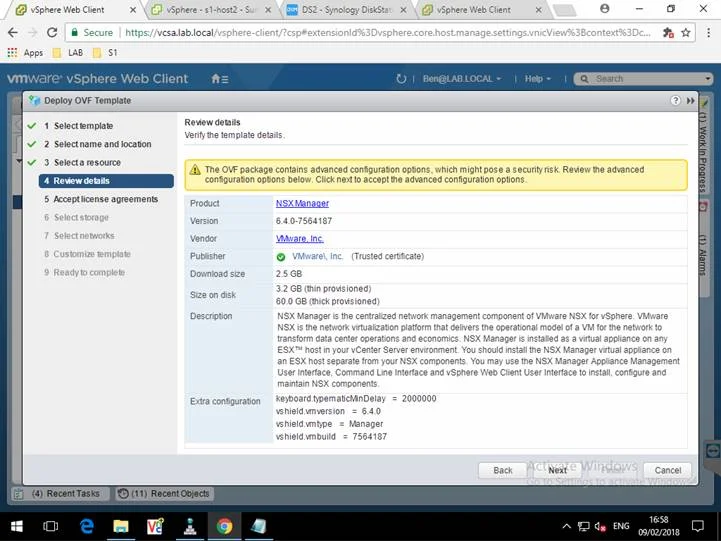Launch Edge from the taskbar
The width and height of the screenshot is (721, 541).
click(86, 526)
